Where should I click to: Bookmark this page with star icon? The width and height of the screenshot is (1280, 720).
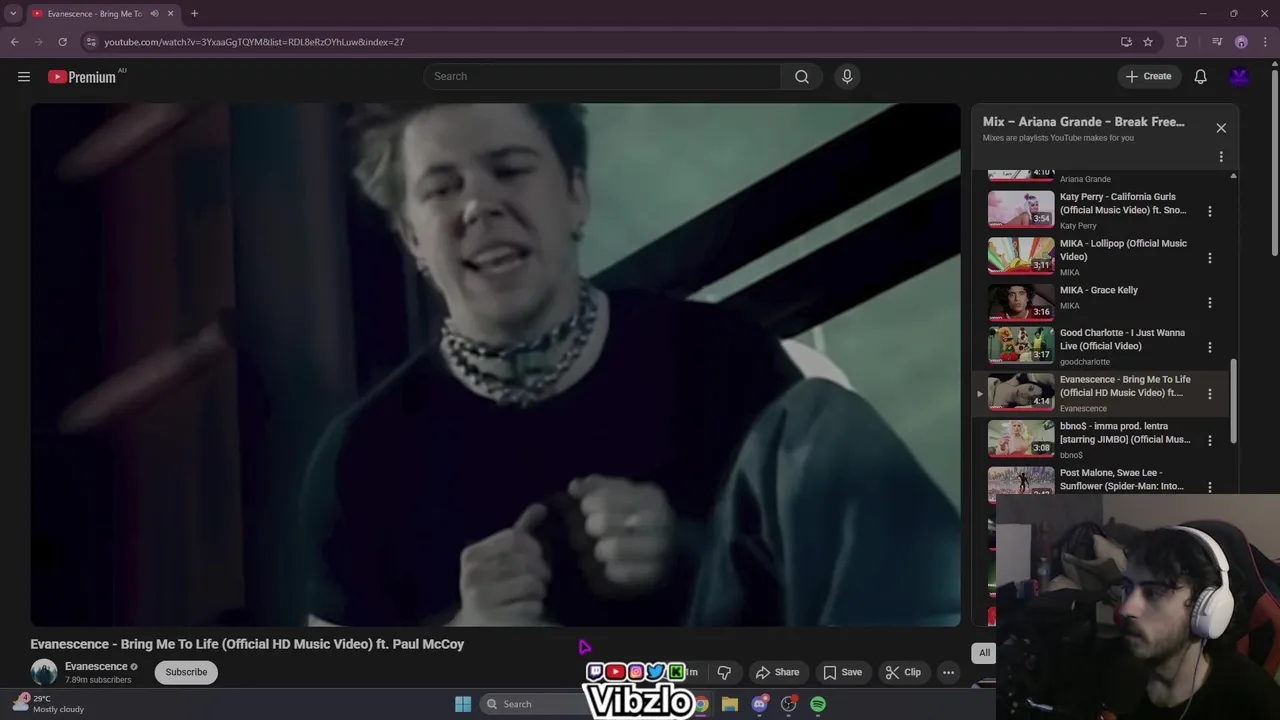tap(1148, 42)
